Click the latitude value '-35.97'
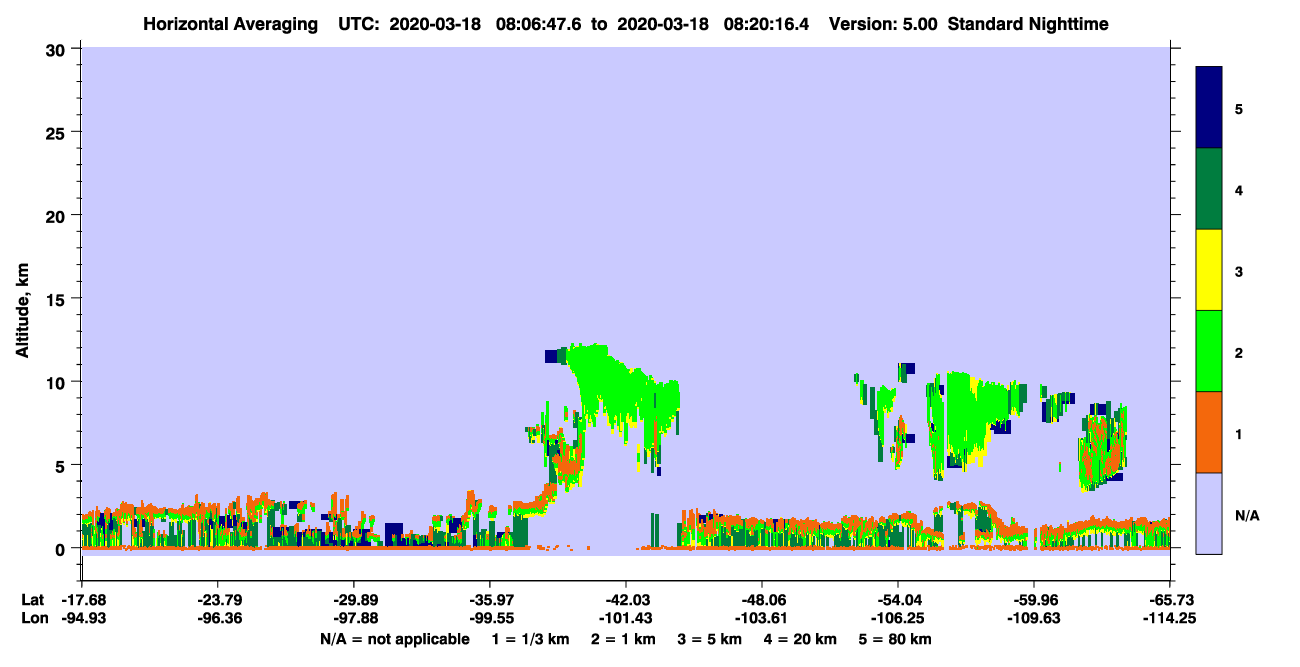The height and width of the screenshot is (667, 1300). tap(490, 600)
